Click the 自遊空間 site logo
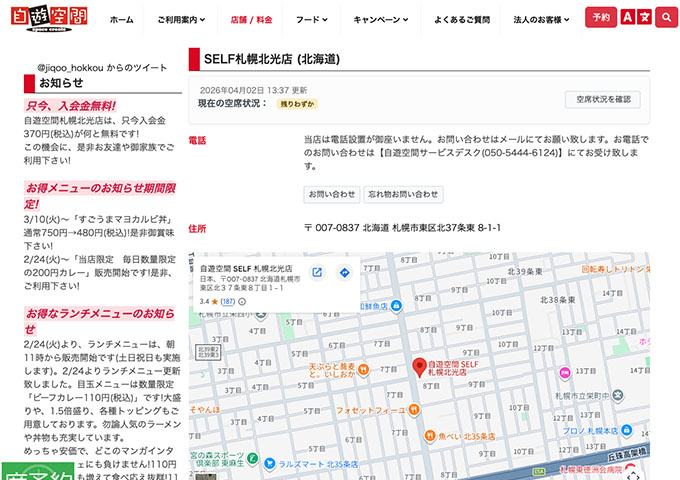Viewport: 680px width, 480px height. [x=49, y=19]
